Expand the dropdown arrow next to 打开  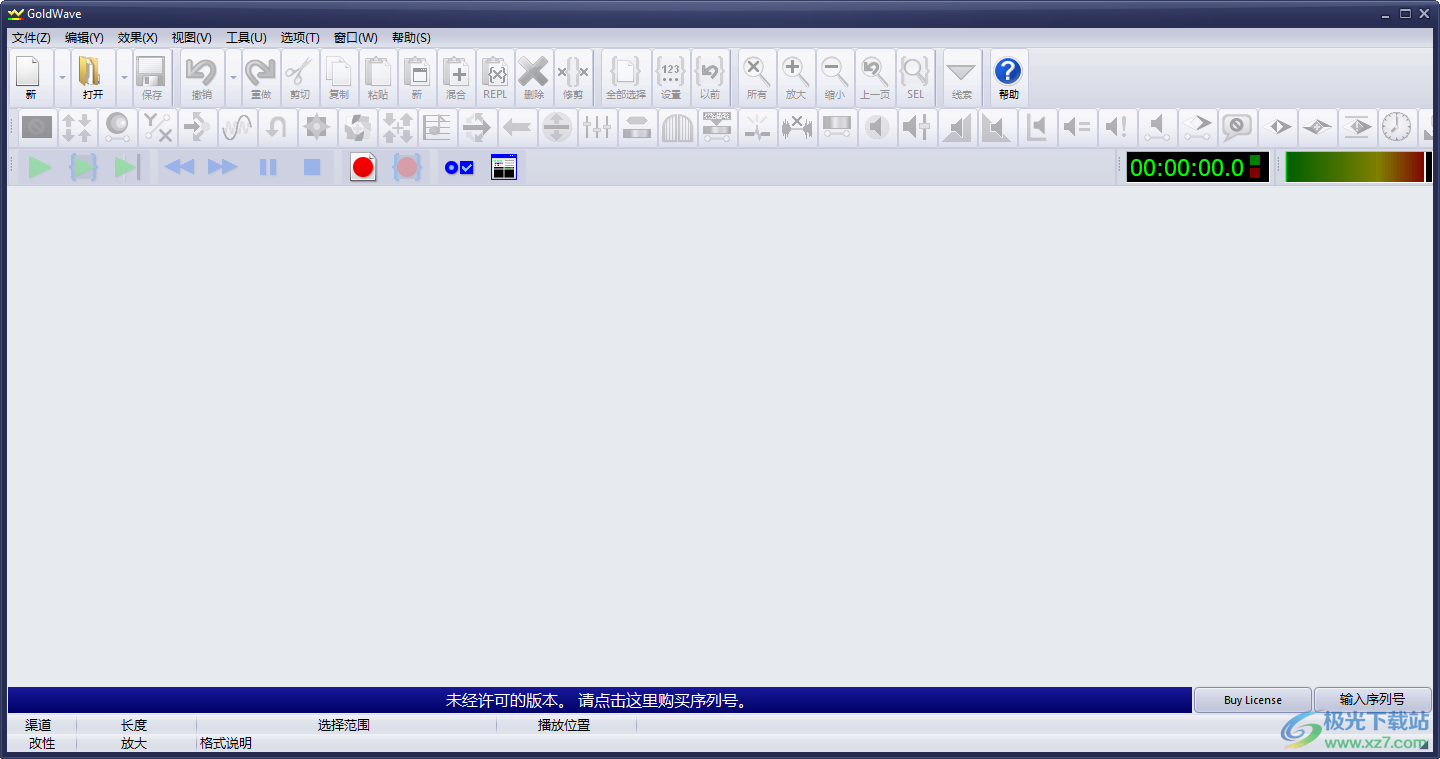pyautogui.click(x=124, y=78)
